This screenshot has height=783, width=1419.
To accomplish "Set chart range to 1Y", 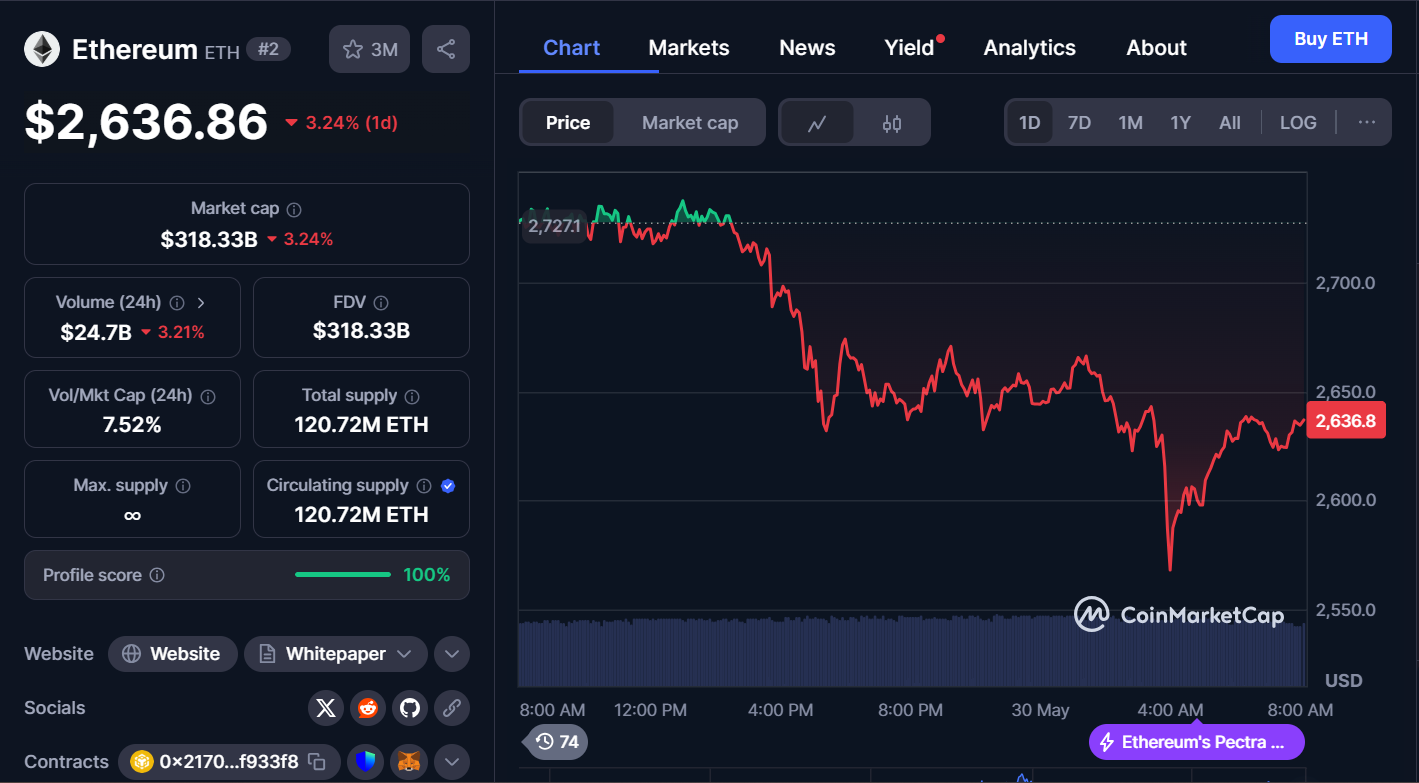I will (x=1180, y=123).
